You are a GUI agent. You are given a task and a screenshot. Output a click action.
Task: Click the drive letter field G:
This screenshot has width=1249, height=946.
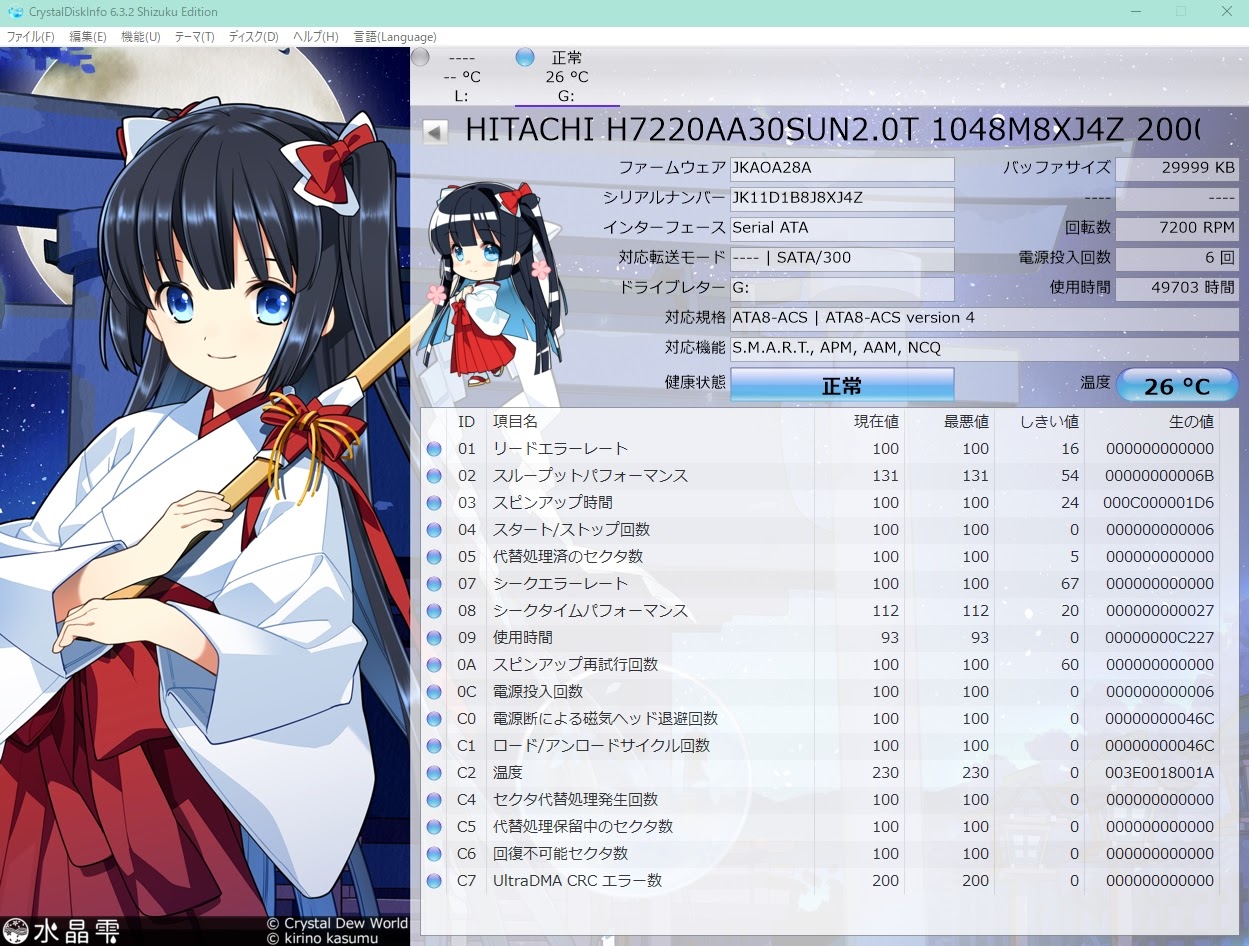pyautogui.click(x=842, y=288)
